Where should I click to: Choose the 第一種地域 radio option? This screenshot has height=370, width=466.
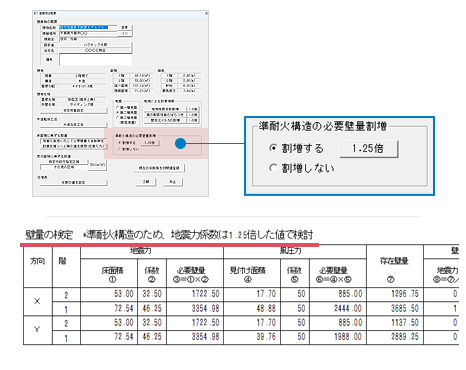pyautogui.click(x=118, y=107)
